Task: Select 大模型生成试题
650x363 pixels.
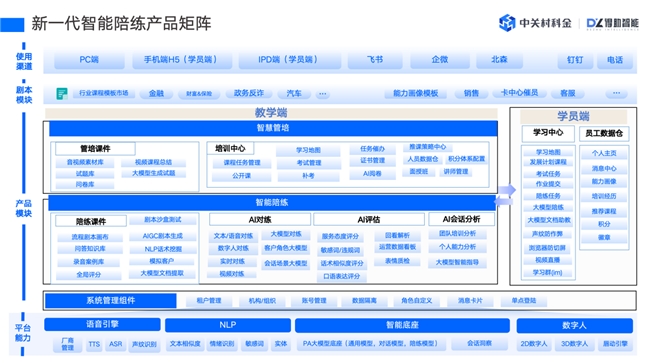Action: (153, 173)
